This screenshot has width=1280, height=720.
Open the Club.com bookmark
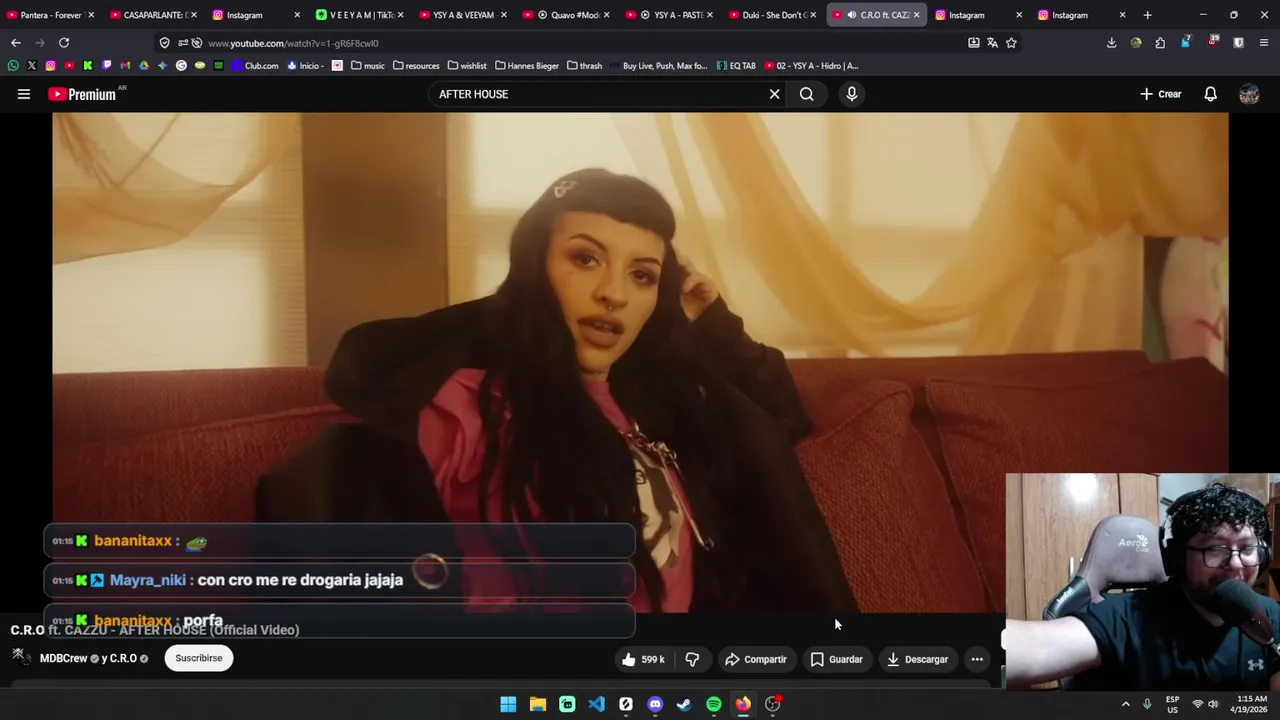pos(255,66)
